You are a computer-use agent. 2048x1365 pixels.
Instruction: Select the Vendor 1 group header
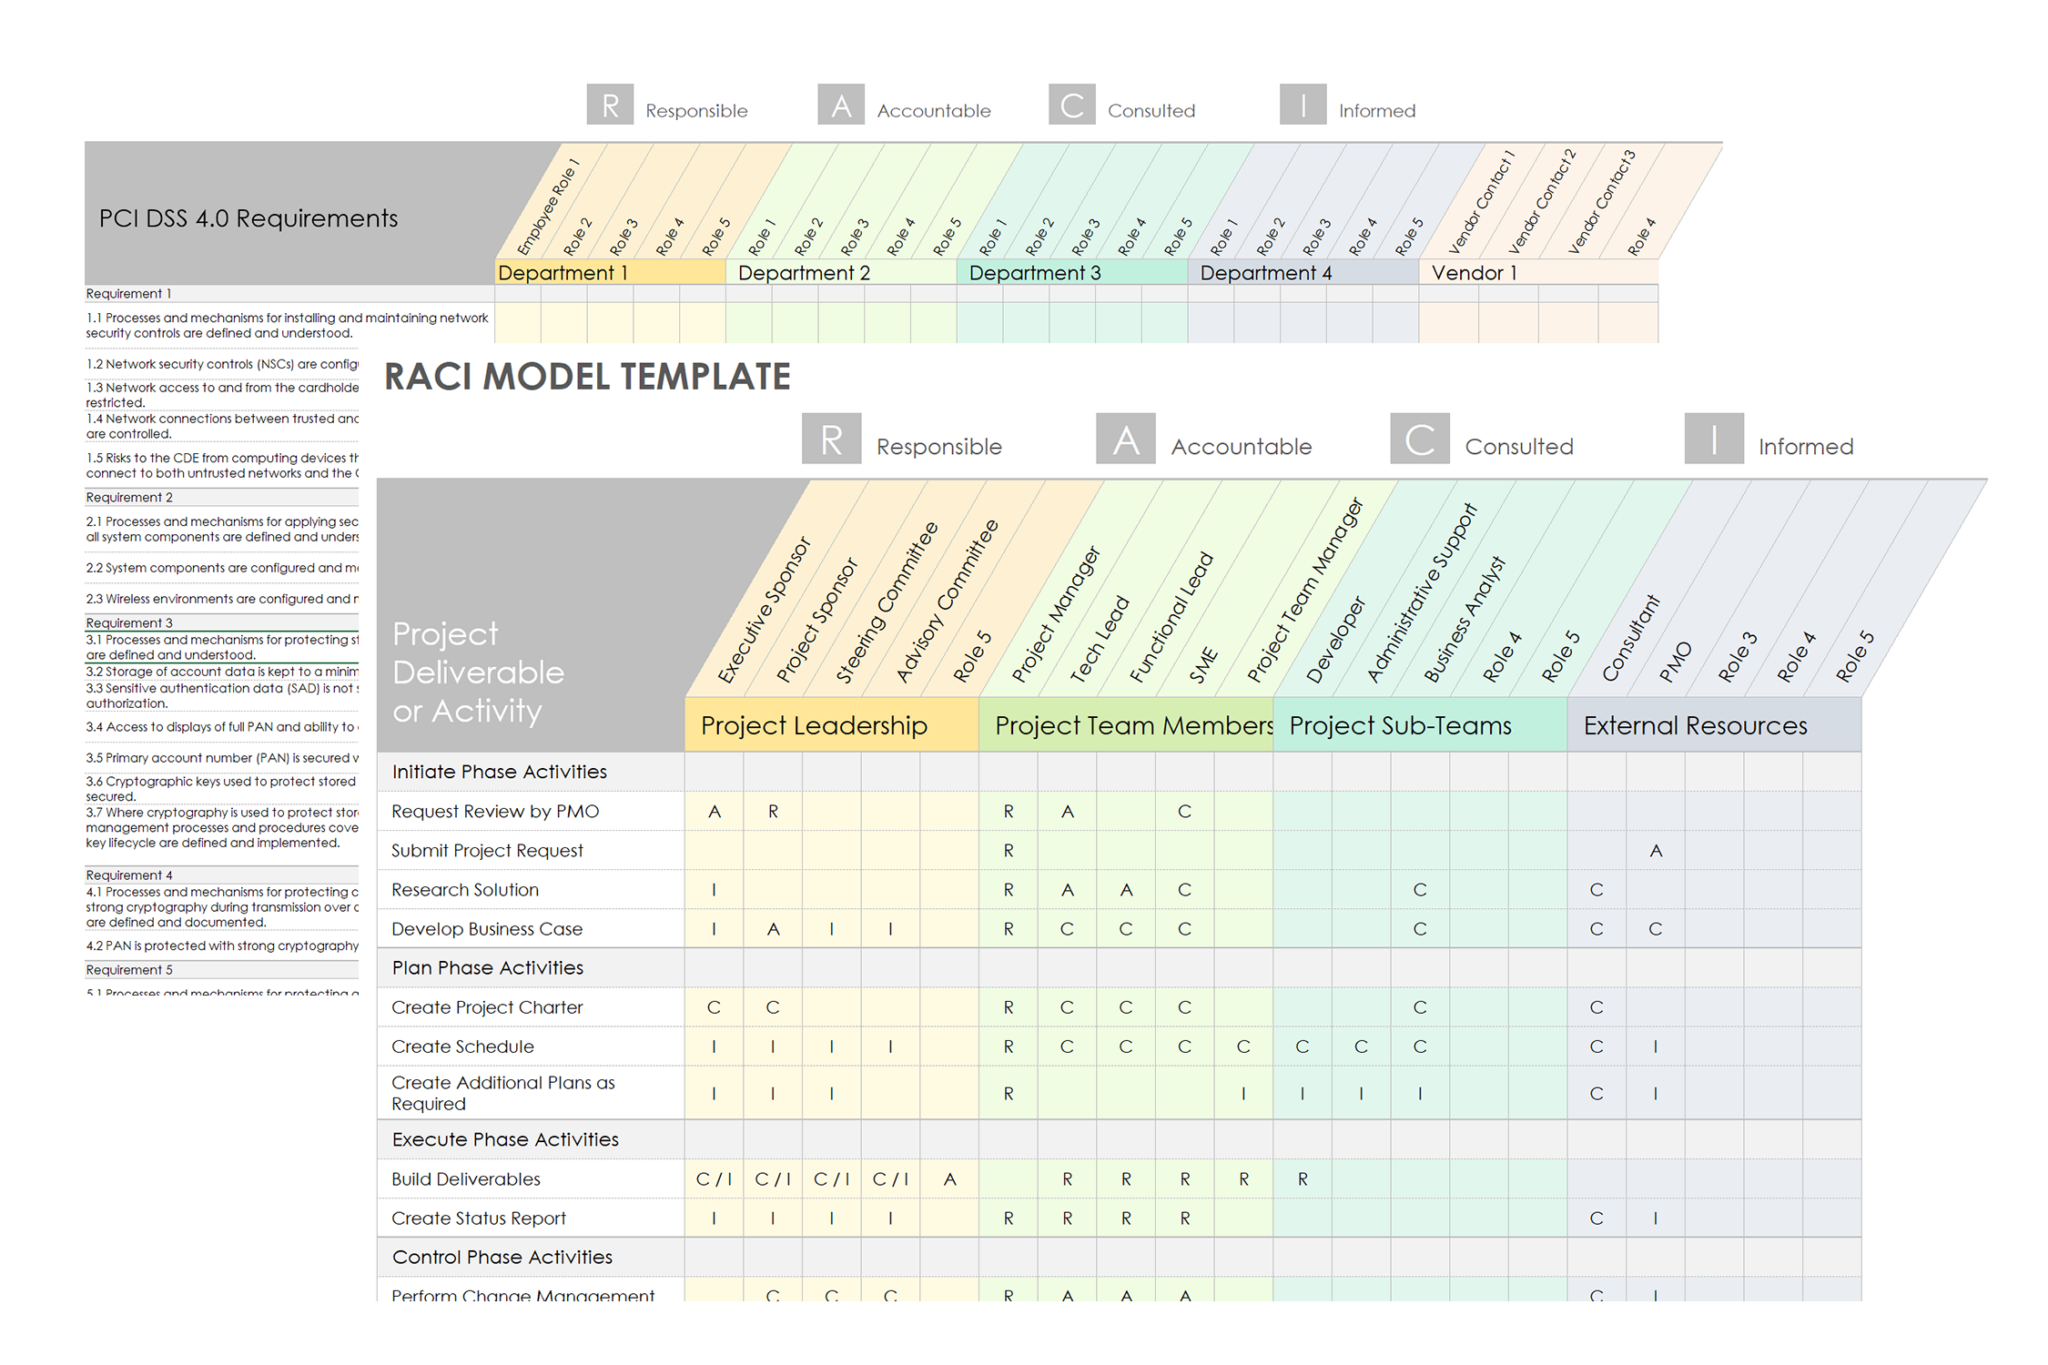pyautogui.click(x=1538, y=272)
